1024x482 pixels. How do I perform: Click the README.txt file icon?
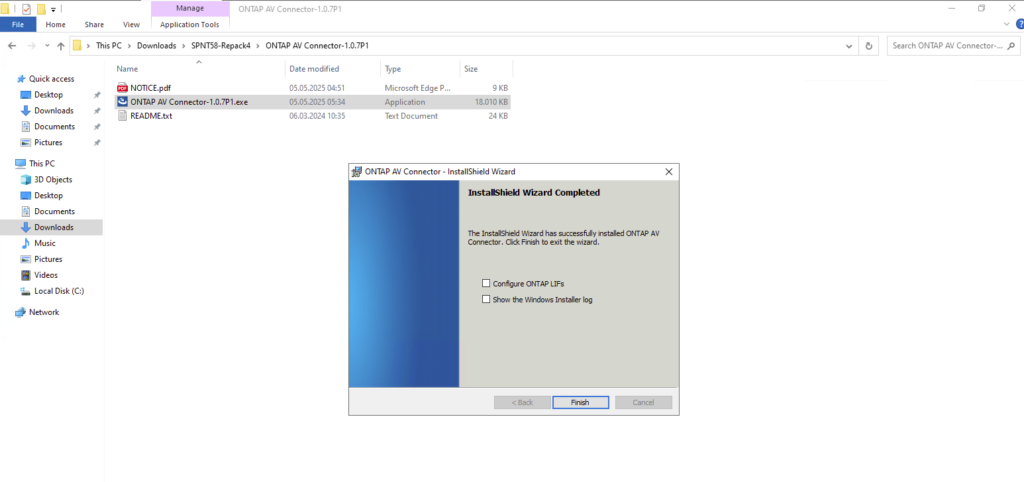(122, 116)
